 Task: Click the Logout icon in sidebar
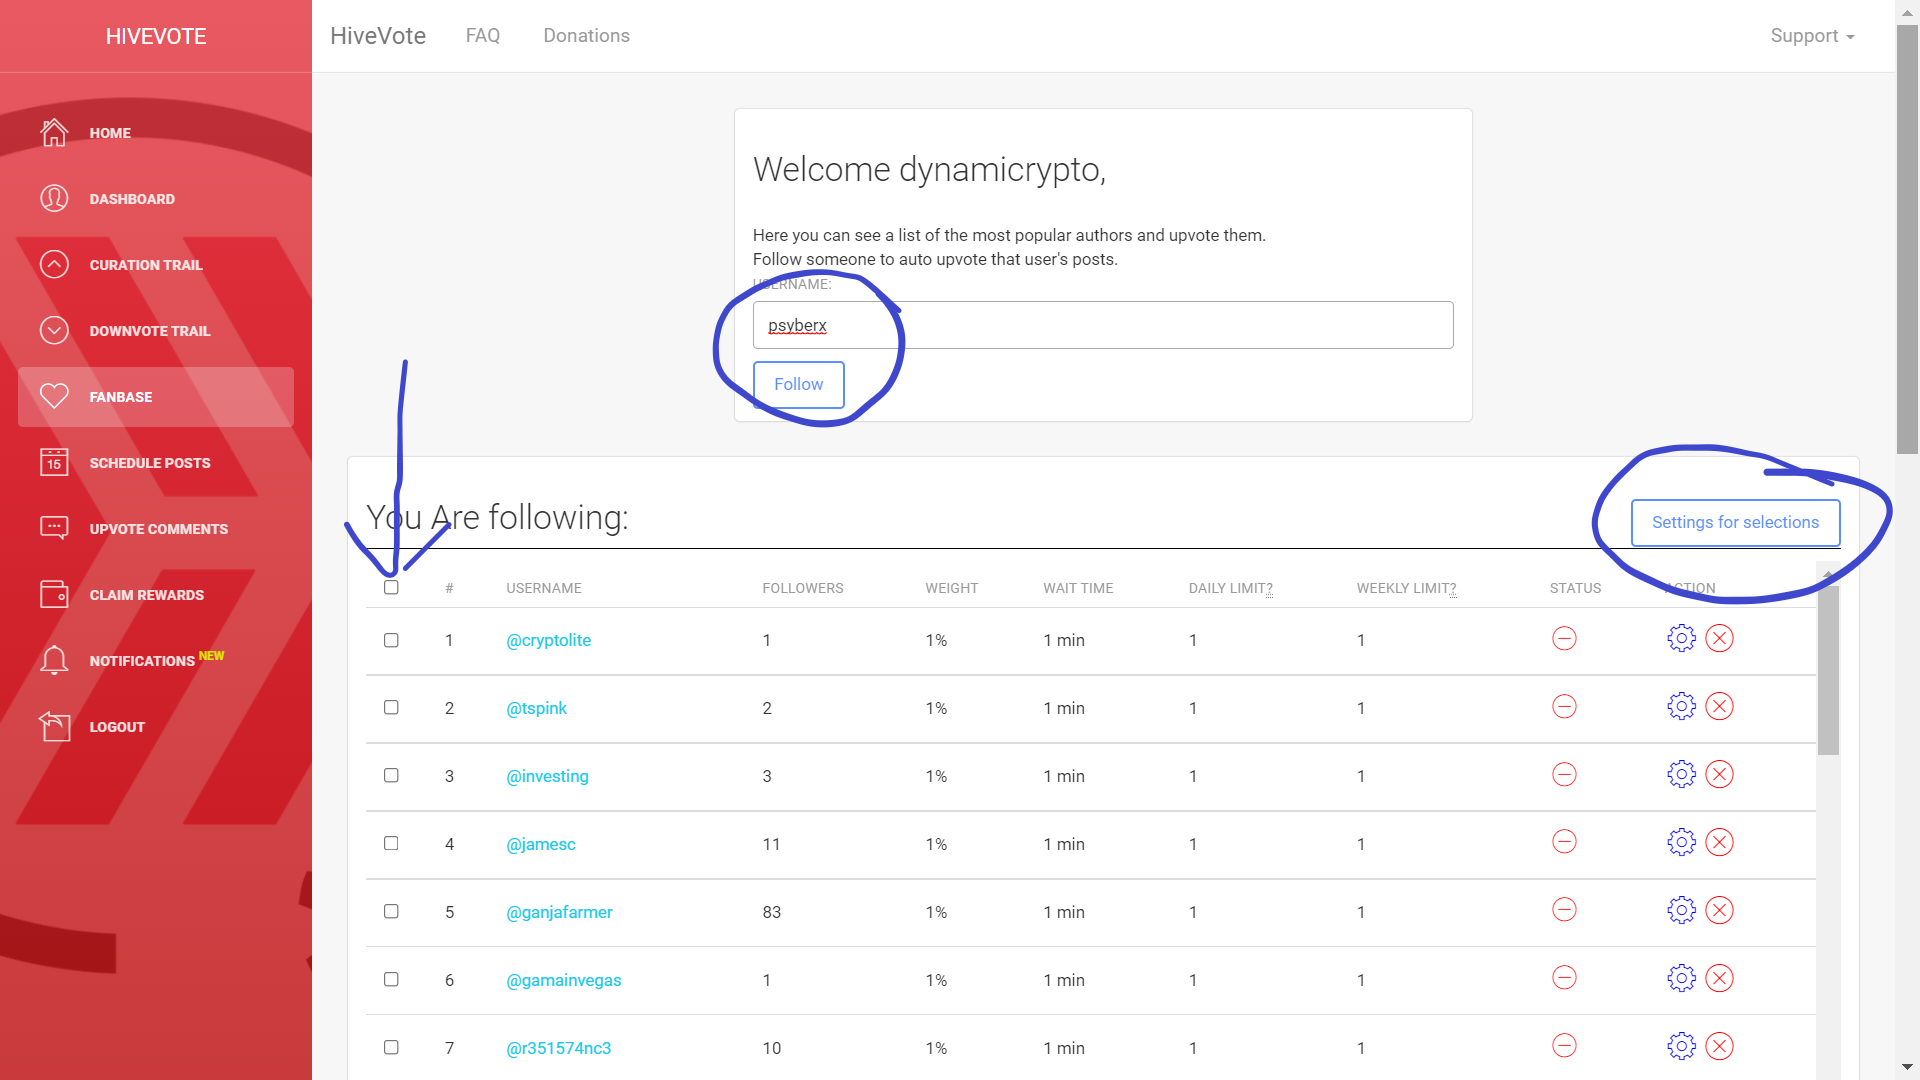tap(54, 726)
